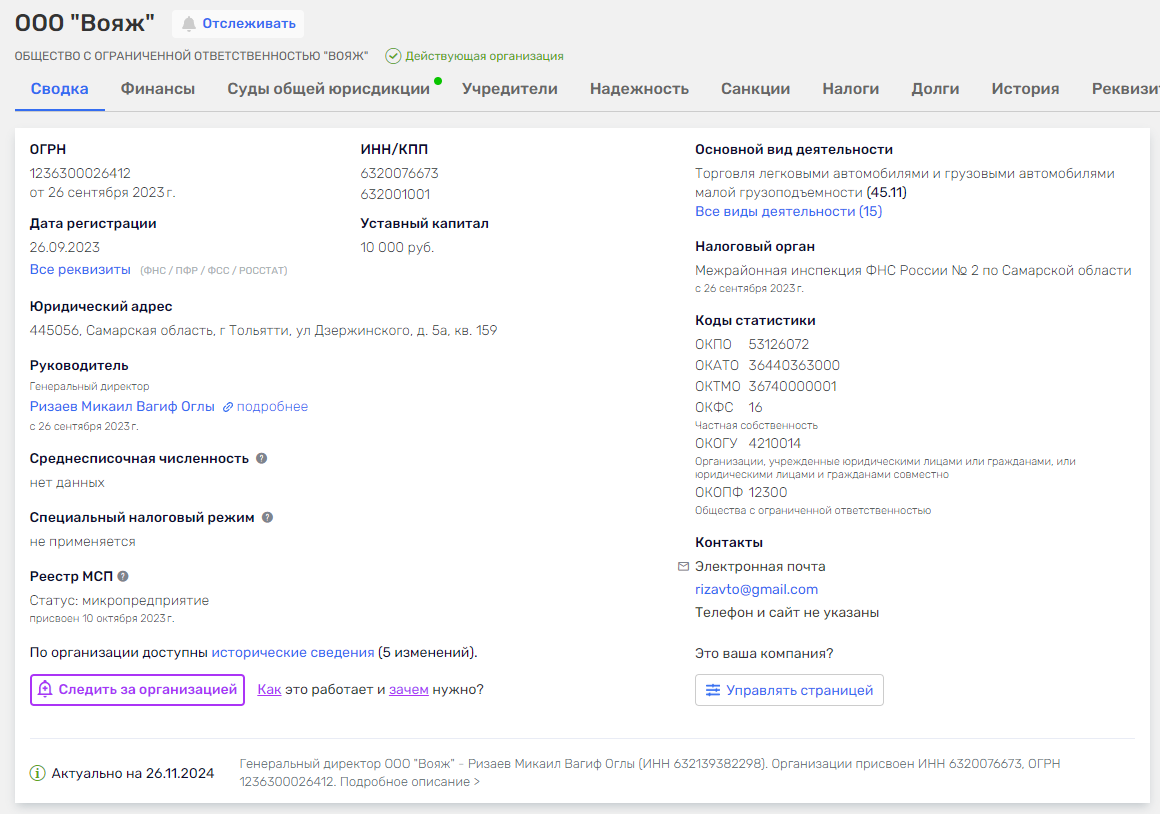1160x814 pixels.
Task: Click the rizavto@gmail.com email link
Action: click(756, 589)
